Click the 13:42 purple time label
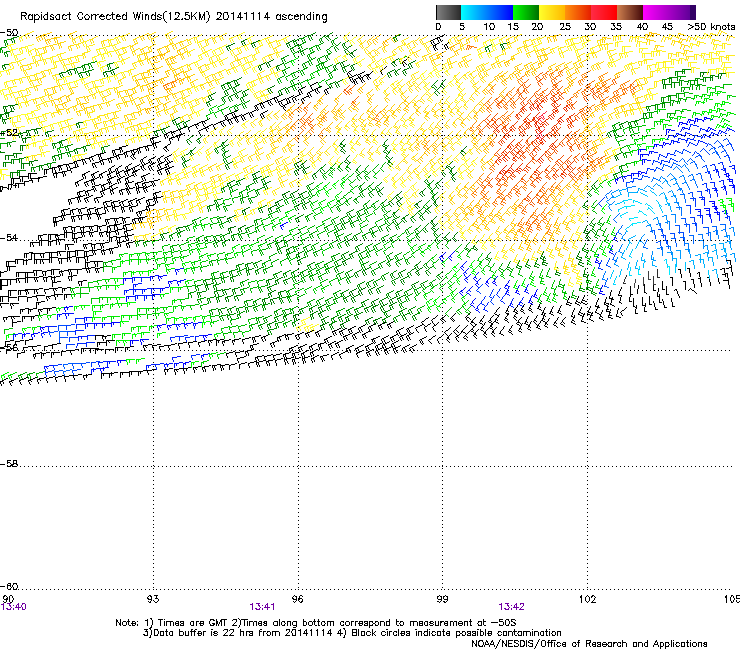Screen dimensions: 740x650 (512, 607)
